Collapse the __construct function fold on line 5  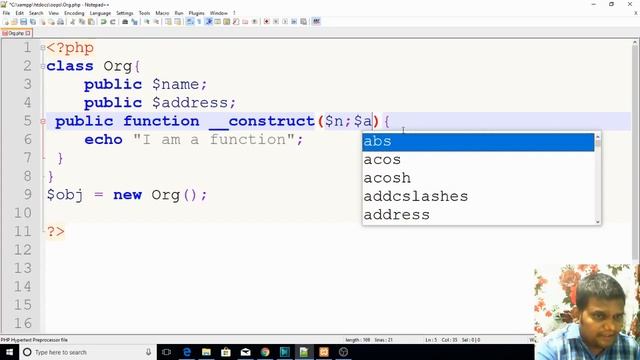coord(43,121)
